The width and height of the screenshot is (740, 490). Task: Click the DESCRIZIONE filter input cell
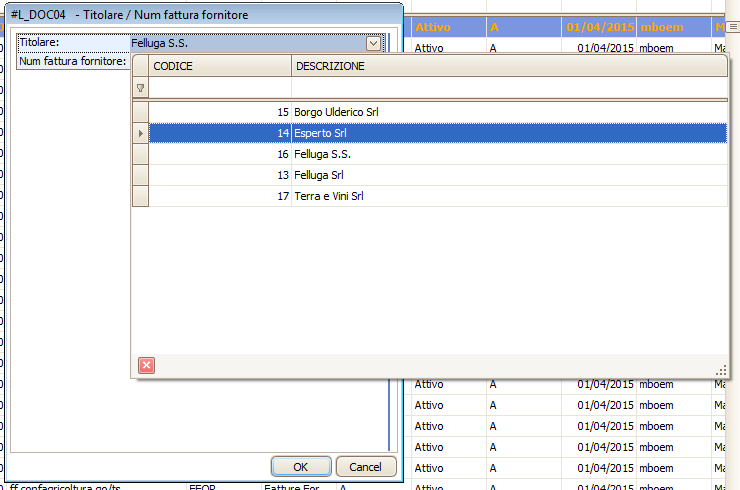pyautogui.click(x=508, y=88)
